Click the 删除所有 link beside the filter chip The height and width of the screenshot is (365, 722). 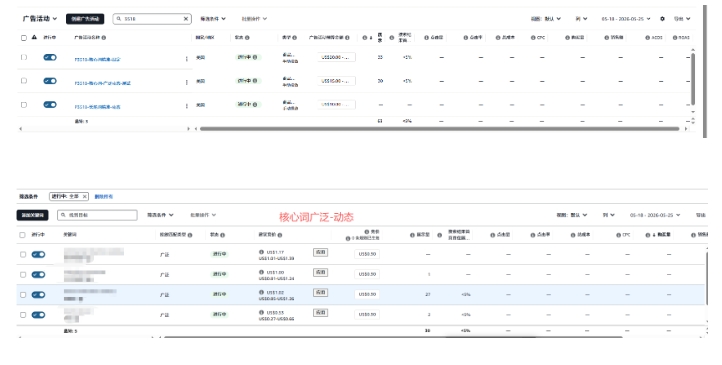point(104,197)
